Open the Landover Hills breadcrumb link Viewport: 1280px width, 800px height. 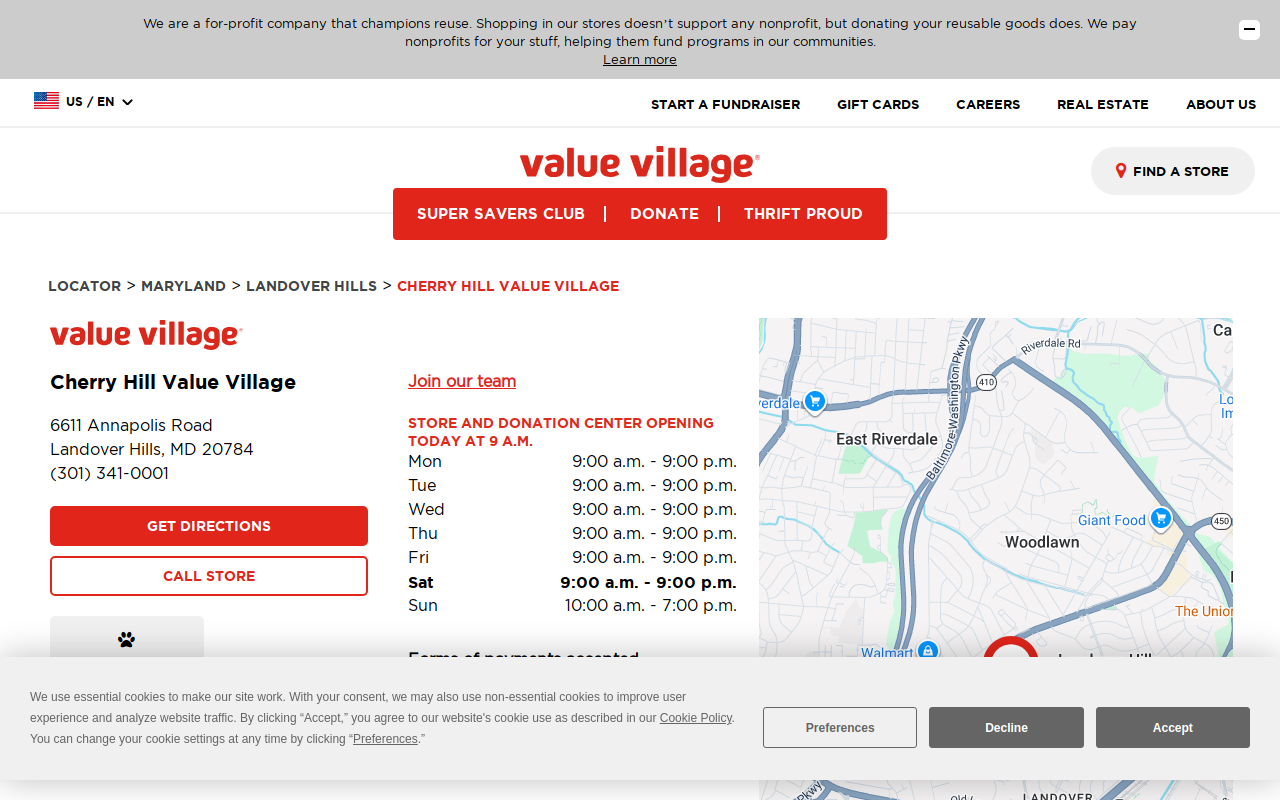click(311, 286)
